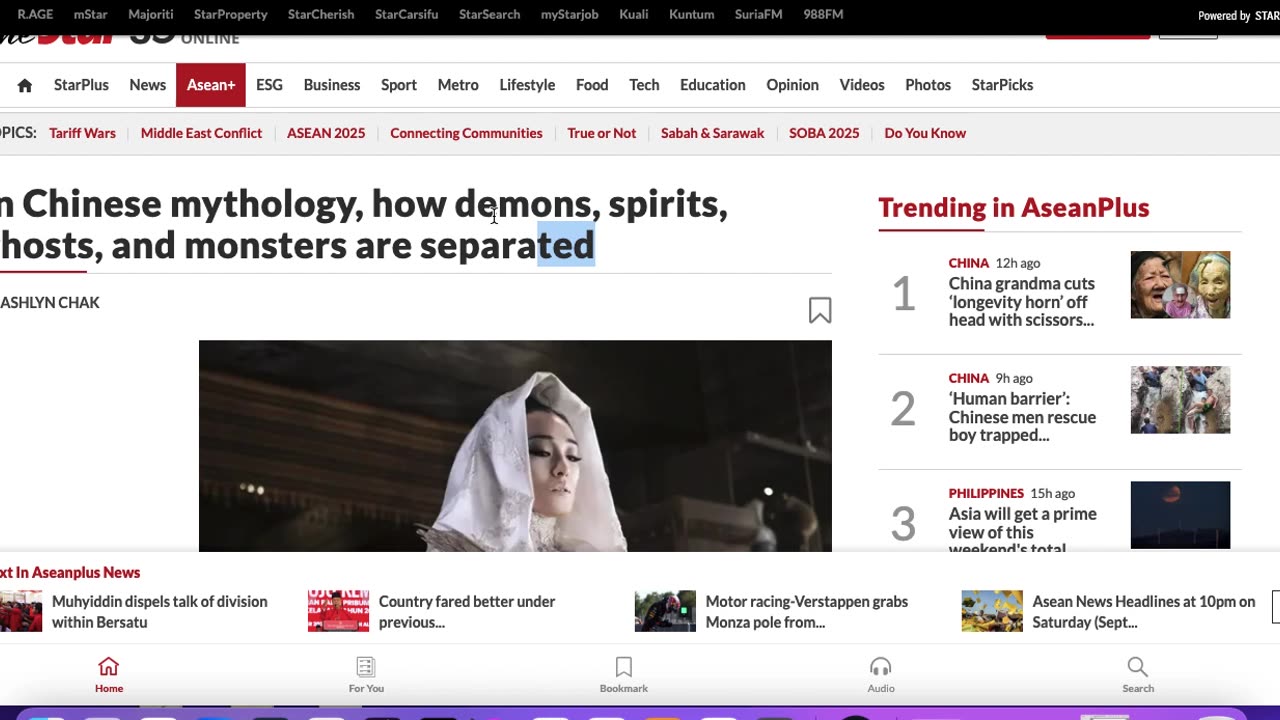Open 'Muhyiddin dispels talk of division' story
Screen dimensions: 1280x720
coord(160,612)
